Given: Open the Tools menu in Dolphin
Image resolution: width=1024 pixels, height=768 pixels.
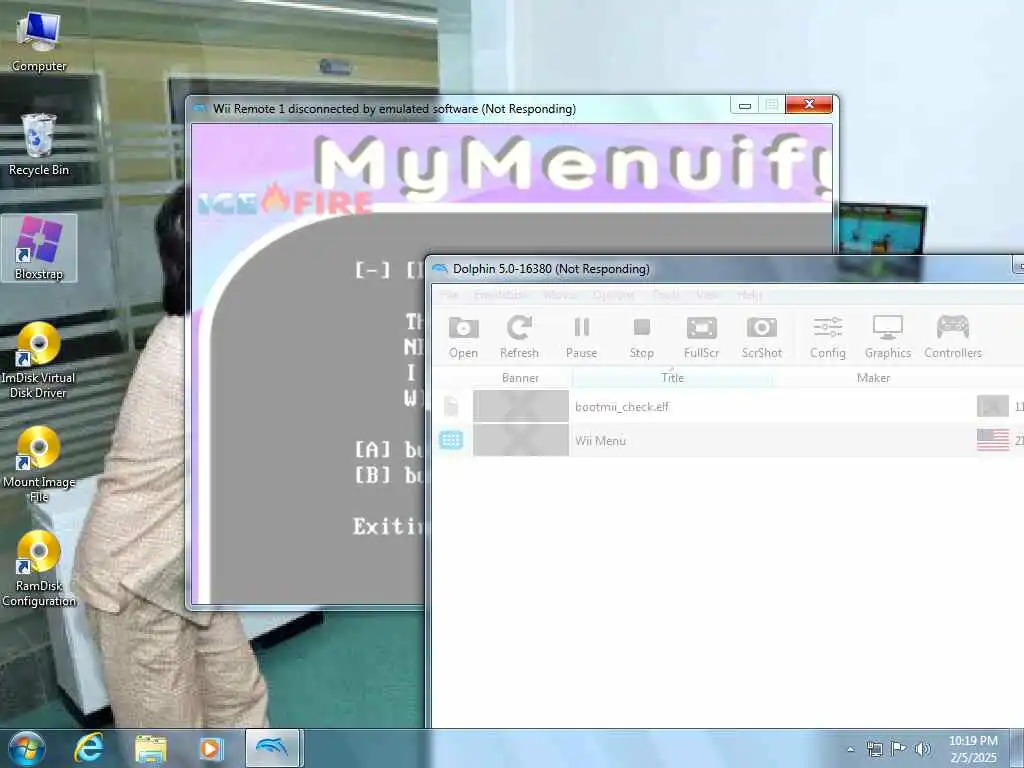Looking at the screenshot, I should coord(665,295).
